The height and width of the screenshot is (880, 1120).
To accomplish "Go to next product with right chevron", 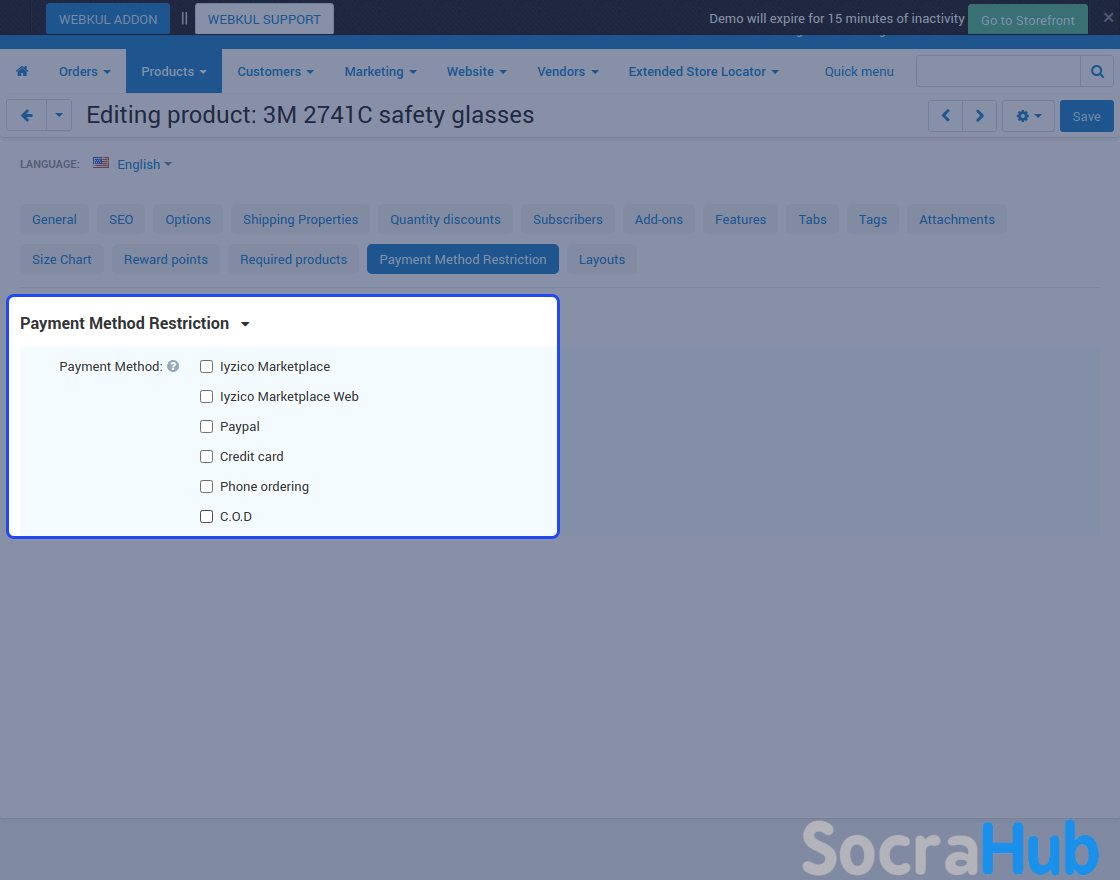I will tap(980, 116).
